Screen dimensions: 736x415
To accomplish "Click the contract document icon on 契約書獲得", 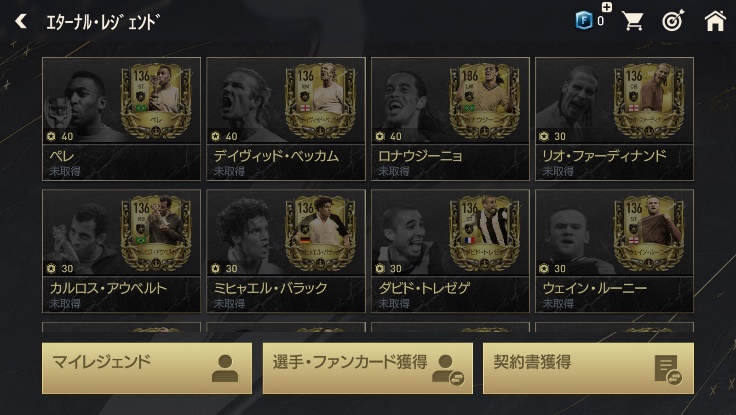I will click(x=668, y=369).
